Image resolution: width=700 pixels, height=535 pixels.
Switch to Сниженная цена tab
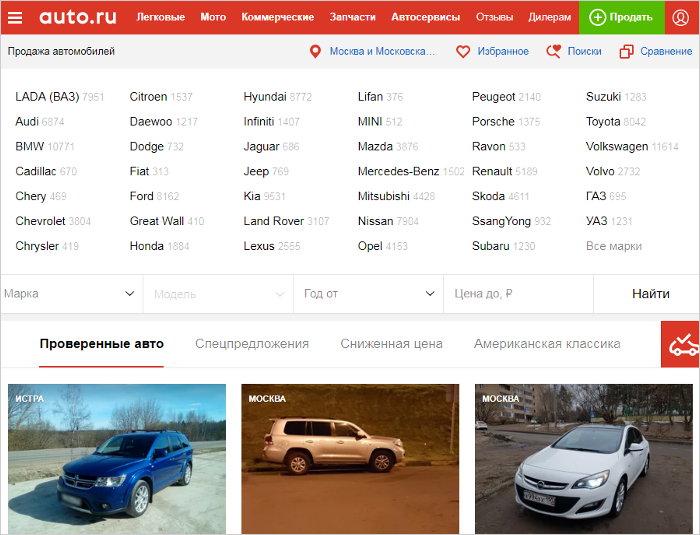pos(392,344)
